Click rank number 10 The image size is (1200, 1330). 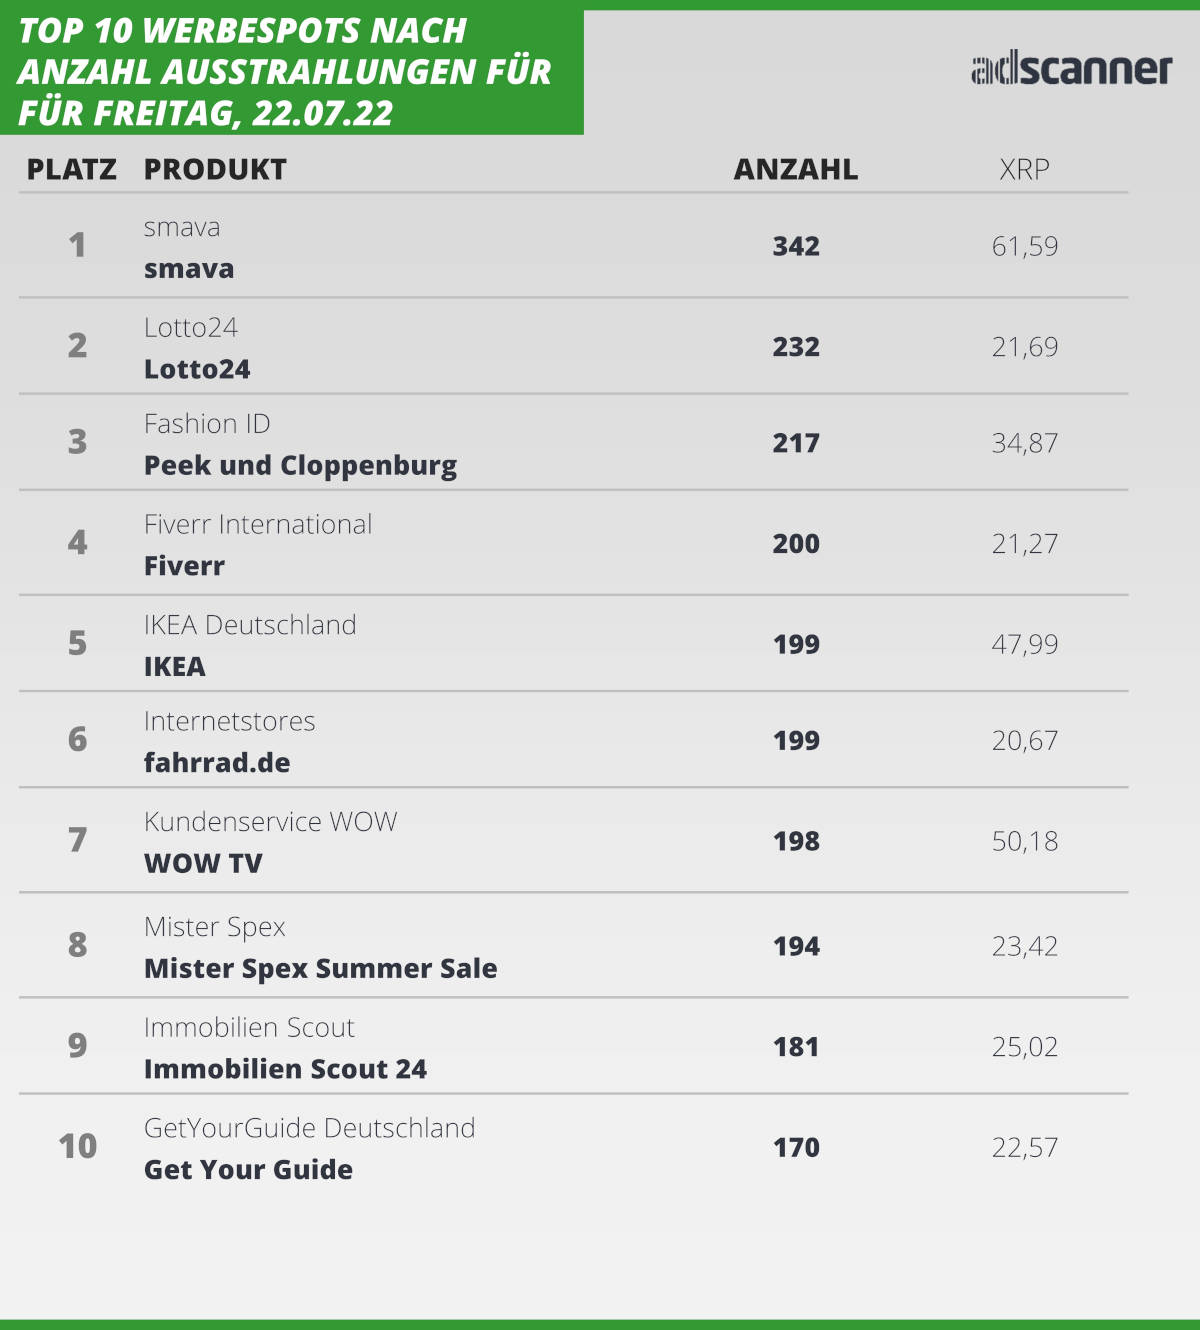(x=78, y=1146)
